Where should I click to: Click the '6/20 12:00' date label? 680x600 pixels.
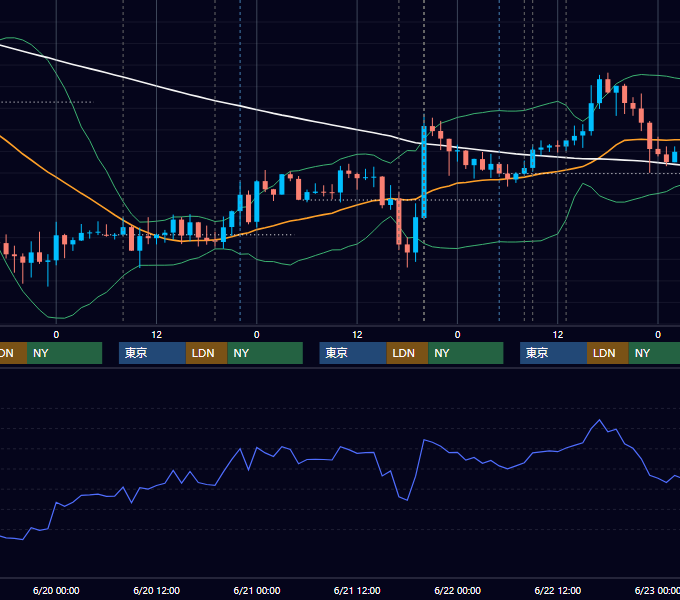[x=157, y=590]
